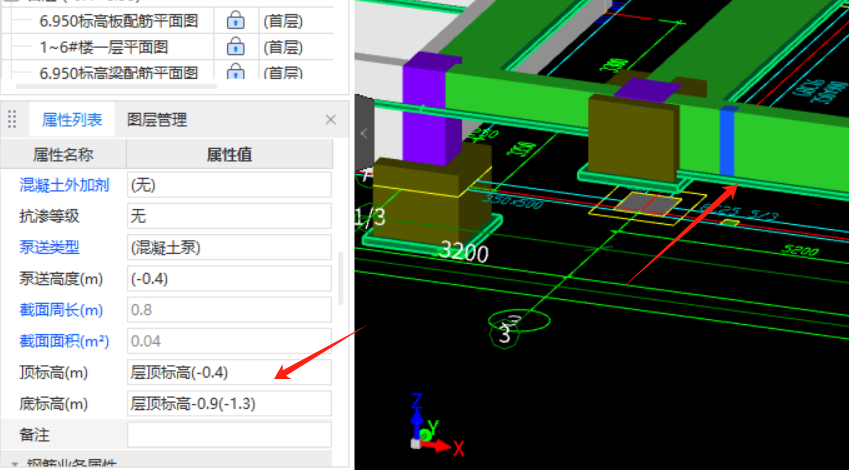Select the 泵送高度(m) property name
This screenshot has height=470, width=849.
pos(61,279)
